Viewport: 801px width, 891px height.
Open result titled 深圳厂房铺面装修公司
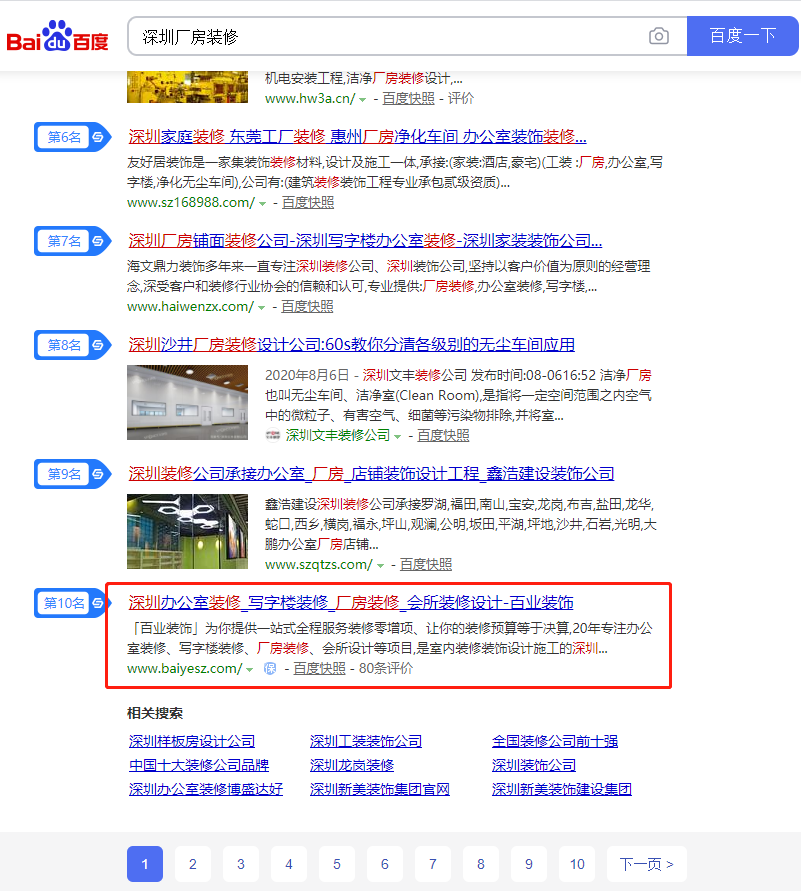point(365,240)
